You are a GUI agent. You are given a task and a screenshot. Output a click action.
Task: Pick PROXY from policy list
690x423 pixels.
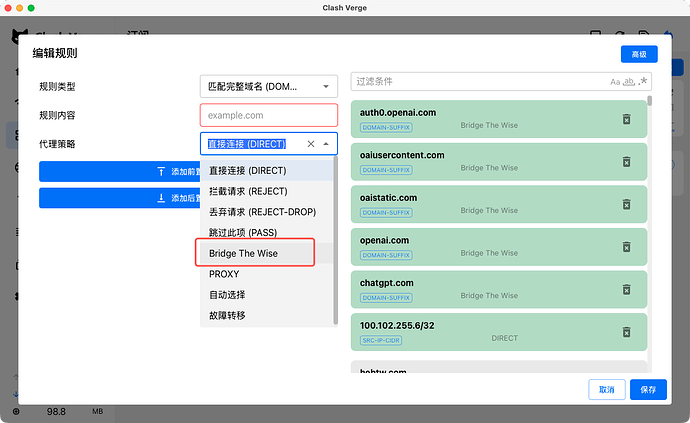[x=267, y=274]
